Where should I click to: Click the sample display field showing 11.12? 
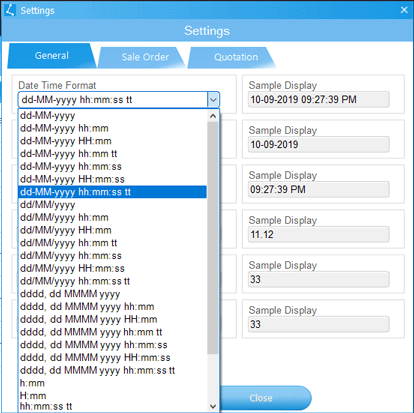319,234
